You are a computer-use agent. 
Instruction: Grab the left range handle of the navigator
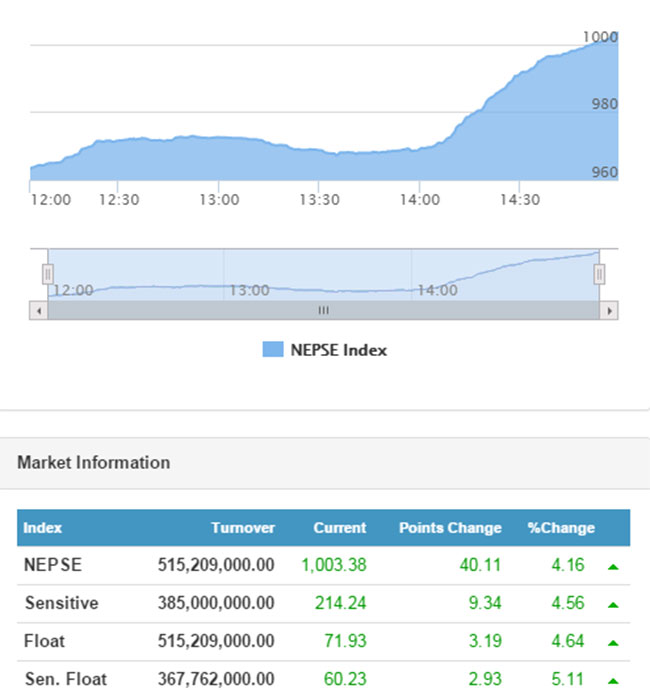[x=48, y=274]
